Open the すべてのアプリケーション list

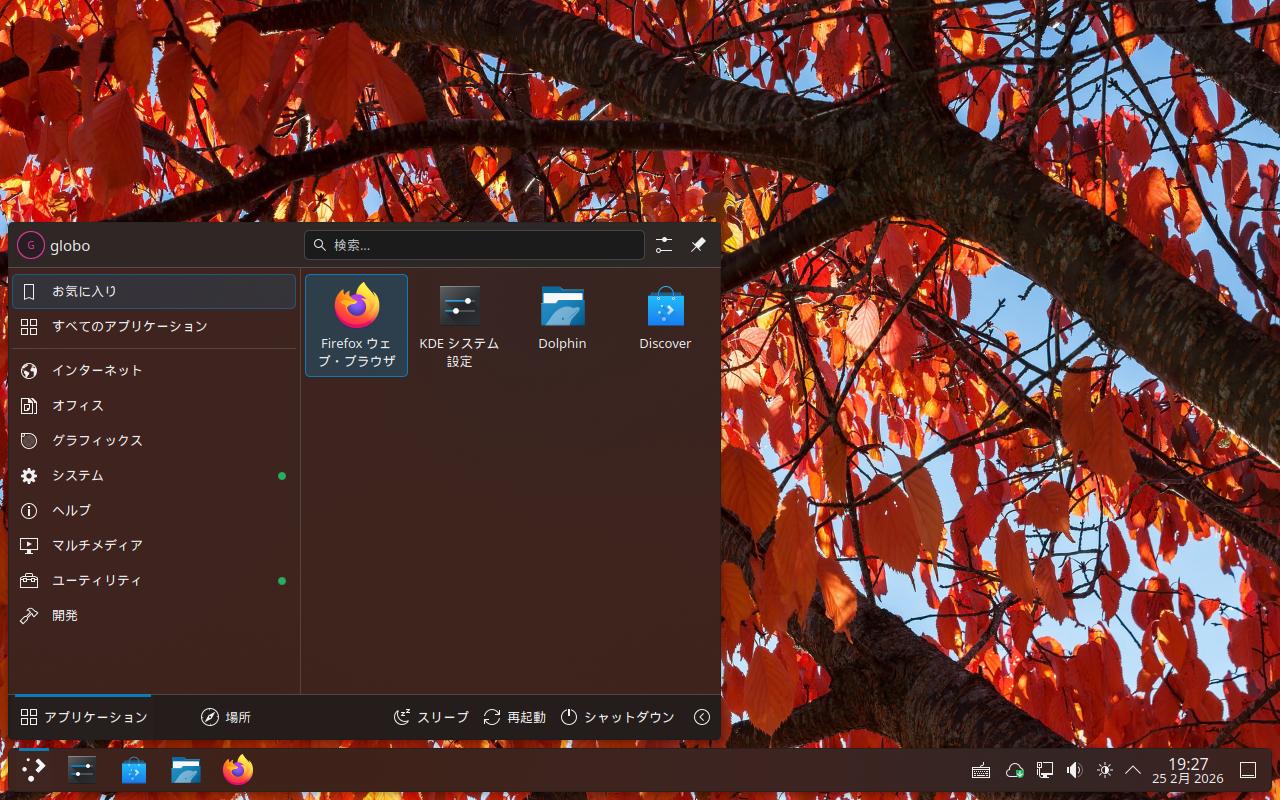[129, 326]
